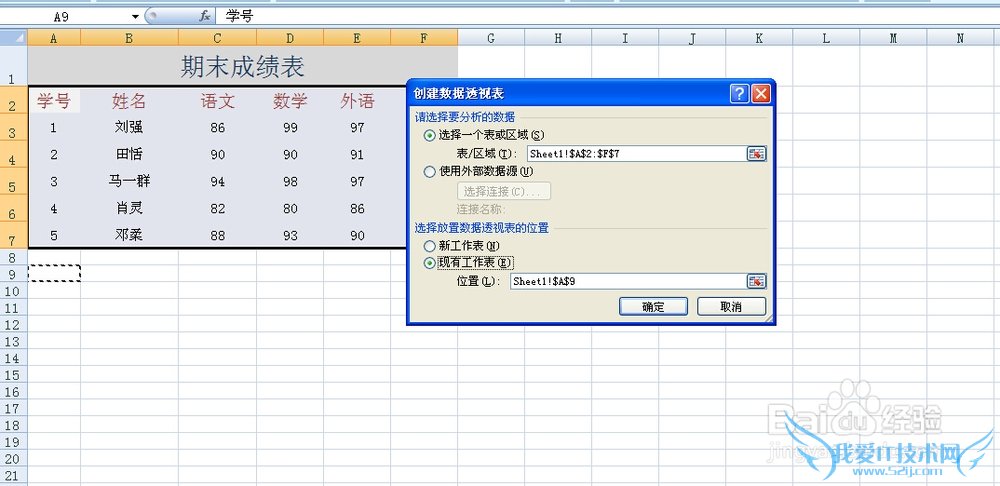Viewport: 1000px width, 486px height.
Task: Click the 表/区域 input field
Action: (636, 153)
